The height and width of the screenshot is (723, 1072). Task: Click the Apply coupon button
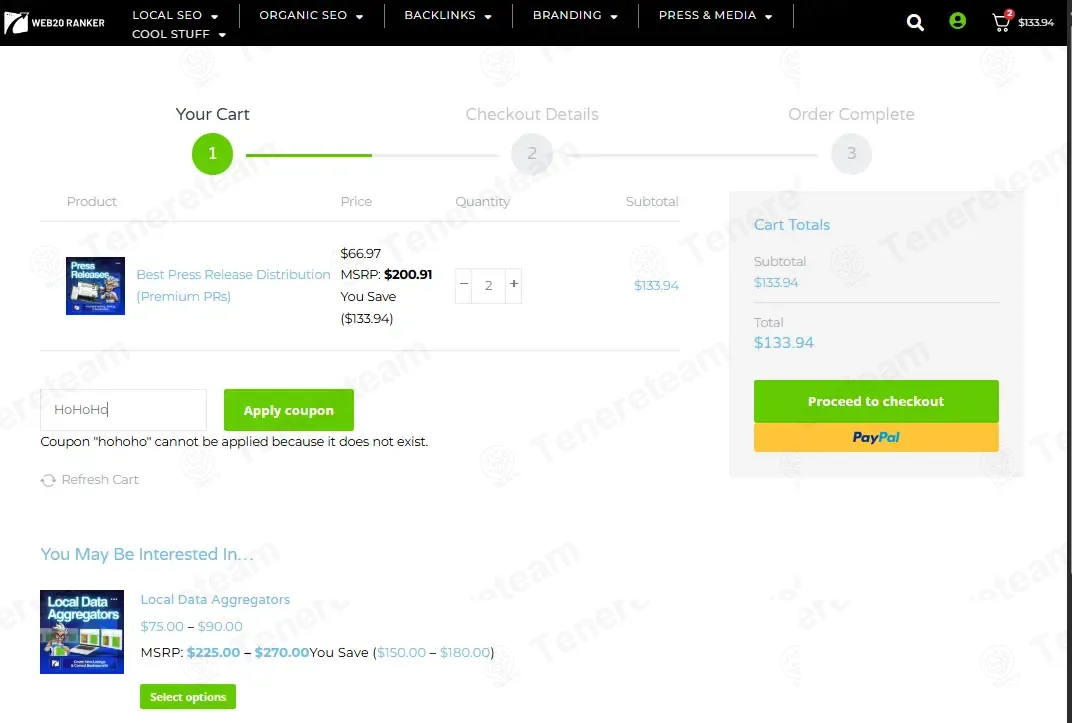point(289,410)
